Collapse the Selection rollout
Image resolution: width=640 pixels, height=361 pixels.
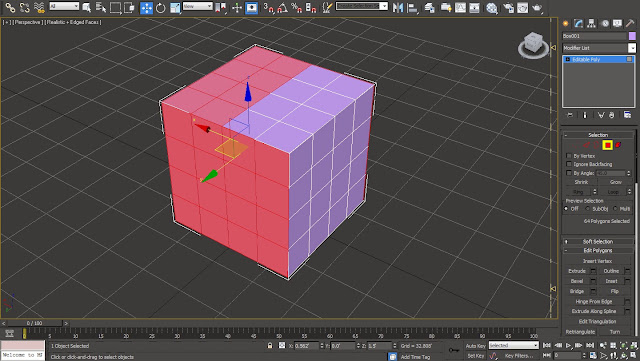tap(598, 135)
